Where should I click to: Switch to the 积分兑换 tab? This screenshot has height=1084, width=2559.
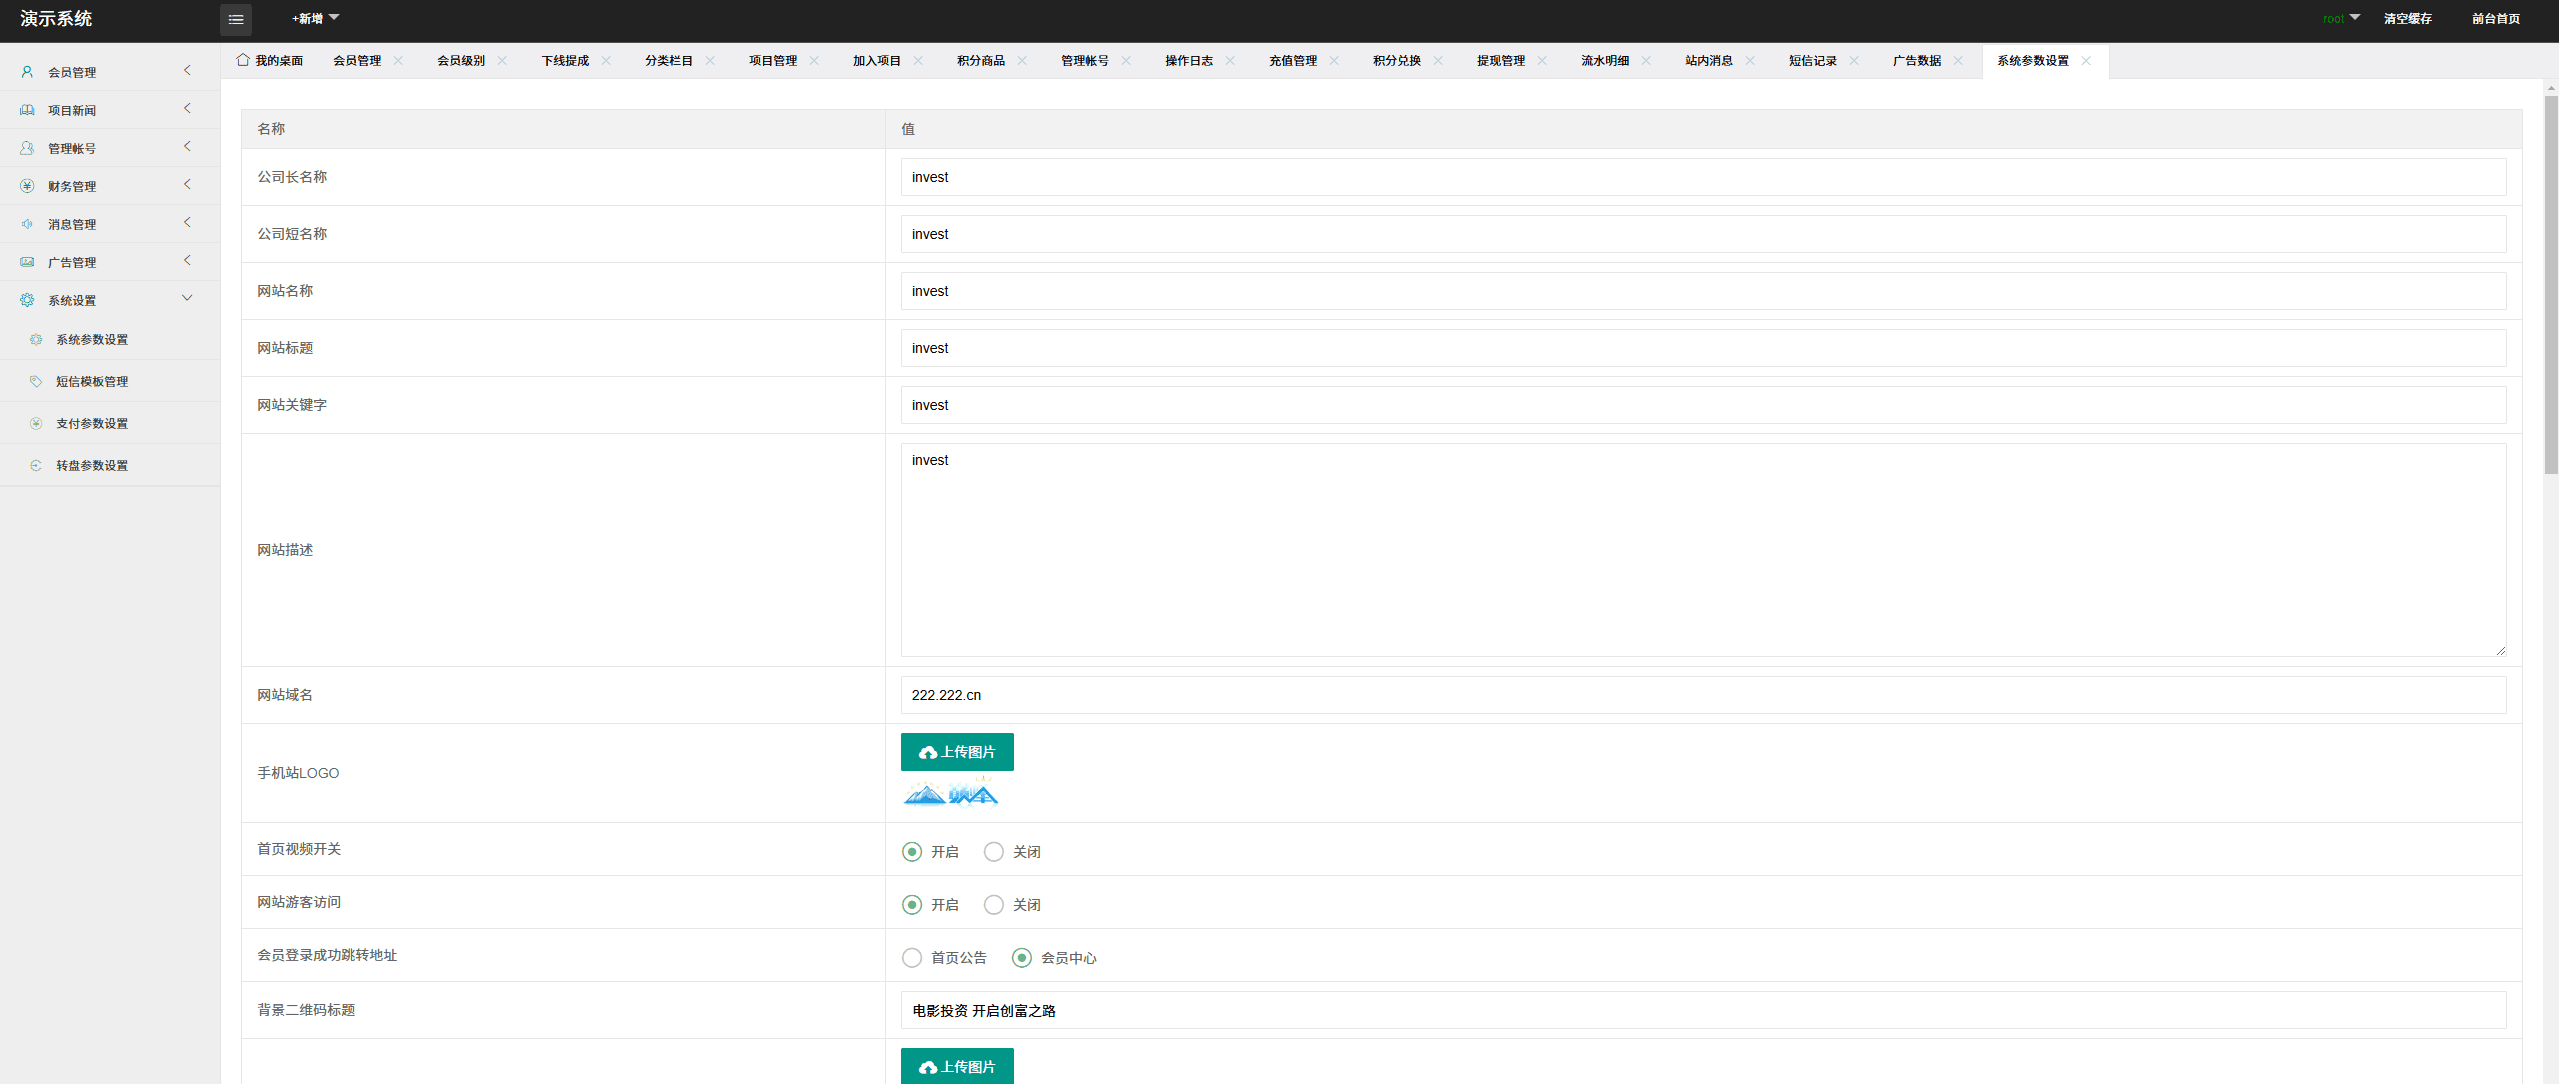[1397, 61]
